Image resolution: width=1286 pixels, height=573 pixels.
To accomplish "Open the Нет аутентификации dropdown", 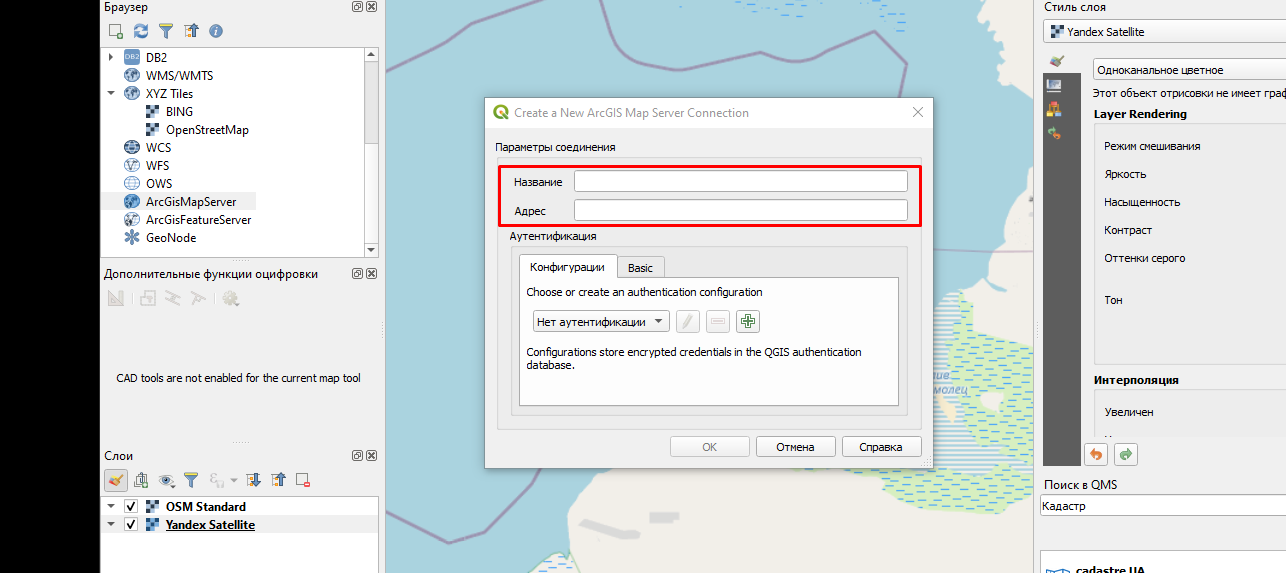I will (601, 322).
